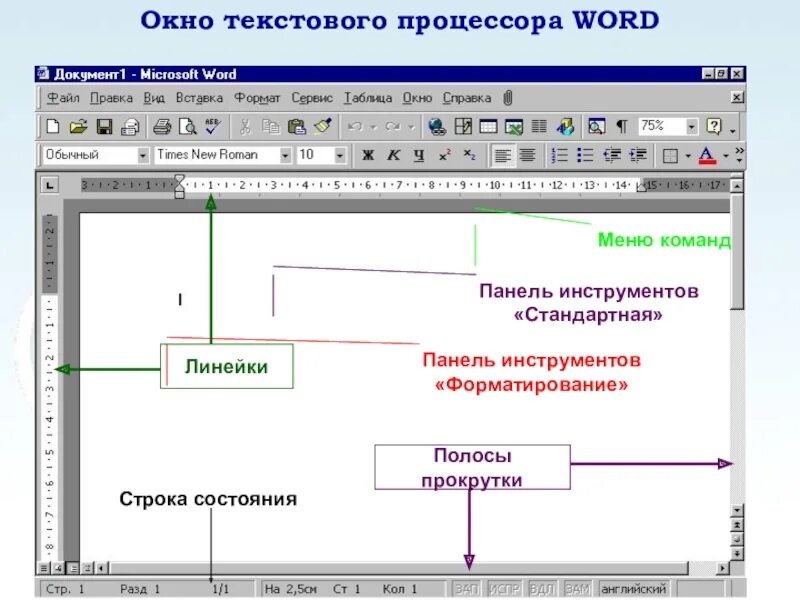Increase the paragraph indent
This screenshot has width=800, height=600.
[638, 155]
